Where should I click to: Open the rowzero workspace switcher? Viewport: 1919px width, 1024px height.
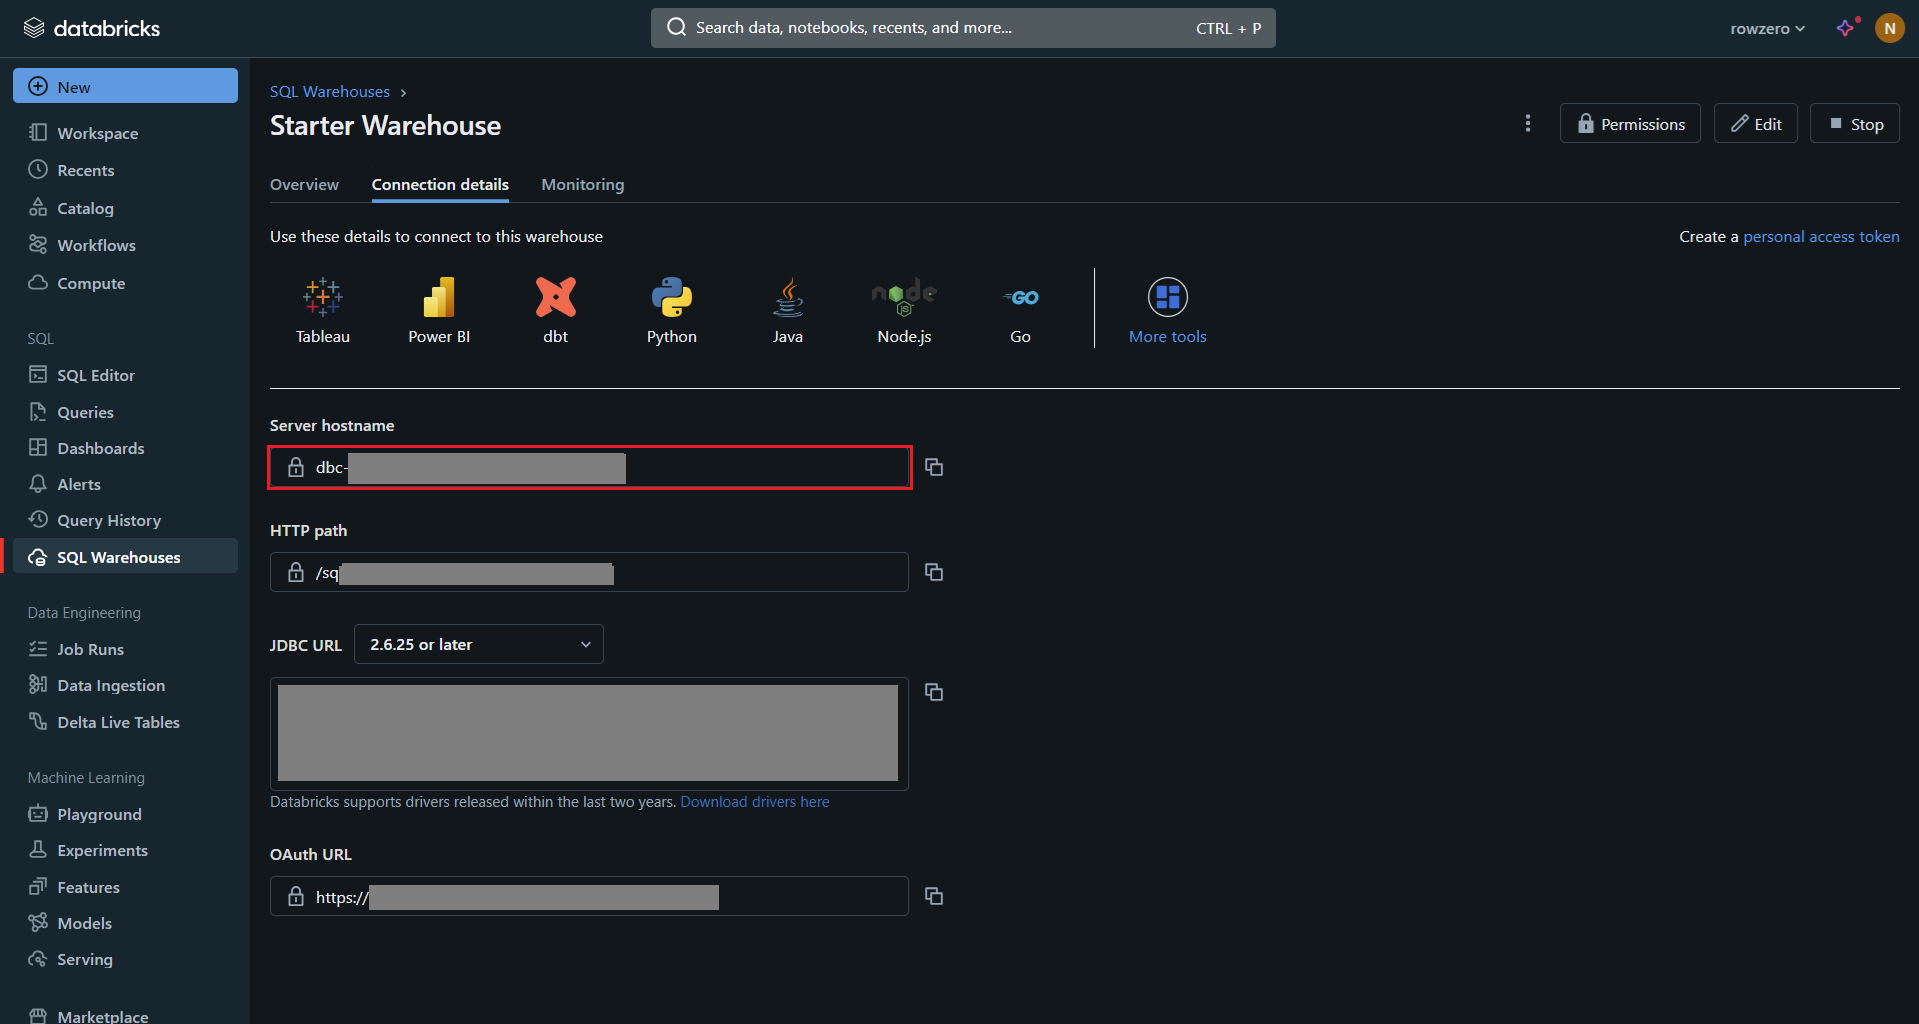point(1766,27)
